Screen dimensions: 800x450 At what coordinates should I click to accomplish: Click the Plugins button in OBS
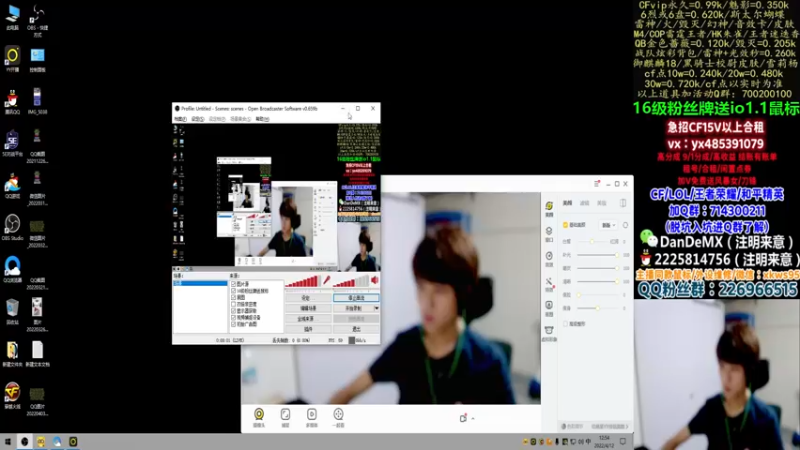(308, 329)
